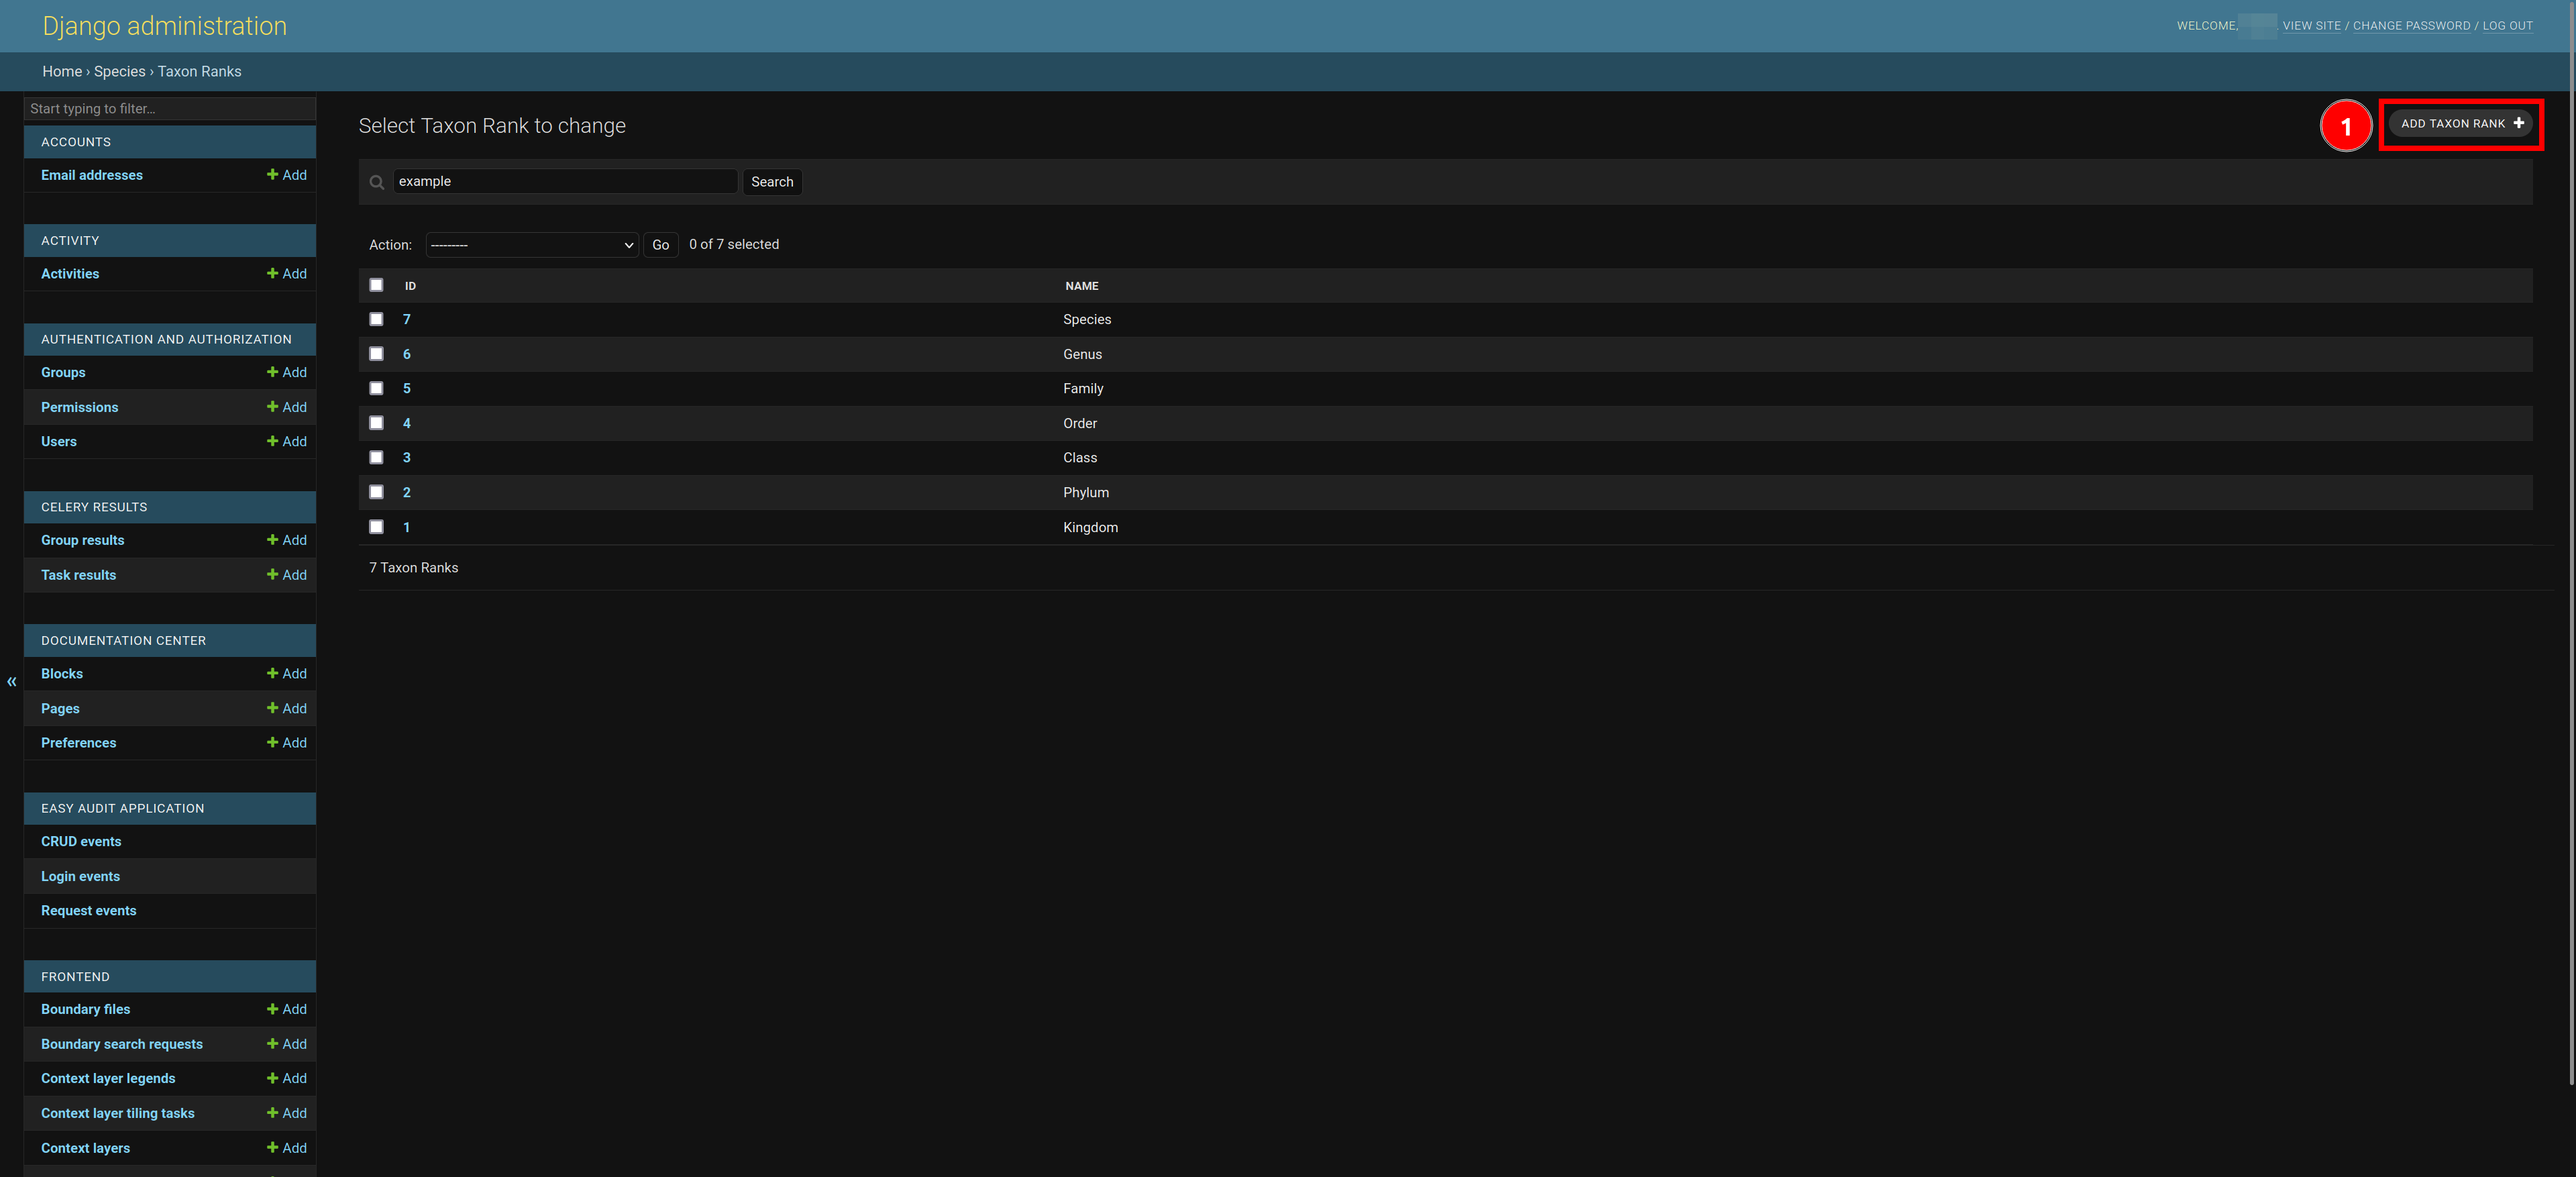Add a new Activities entry
2576x1177 pixels.
[287, 274]
